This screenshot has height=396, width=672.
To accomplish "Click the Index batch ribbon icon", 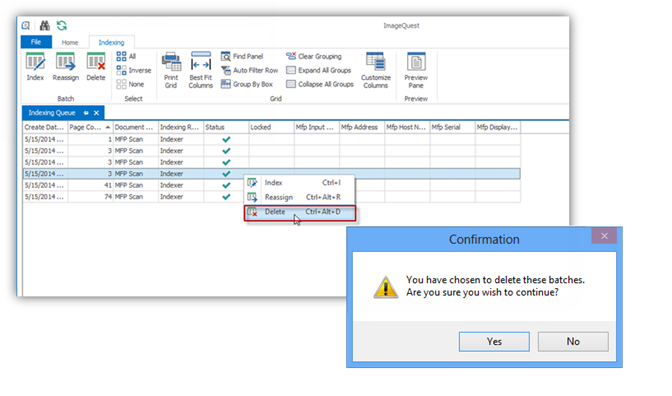I will pyautogui.click(x=35, y=67).
